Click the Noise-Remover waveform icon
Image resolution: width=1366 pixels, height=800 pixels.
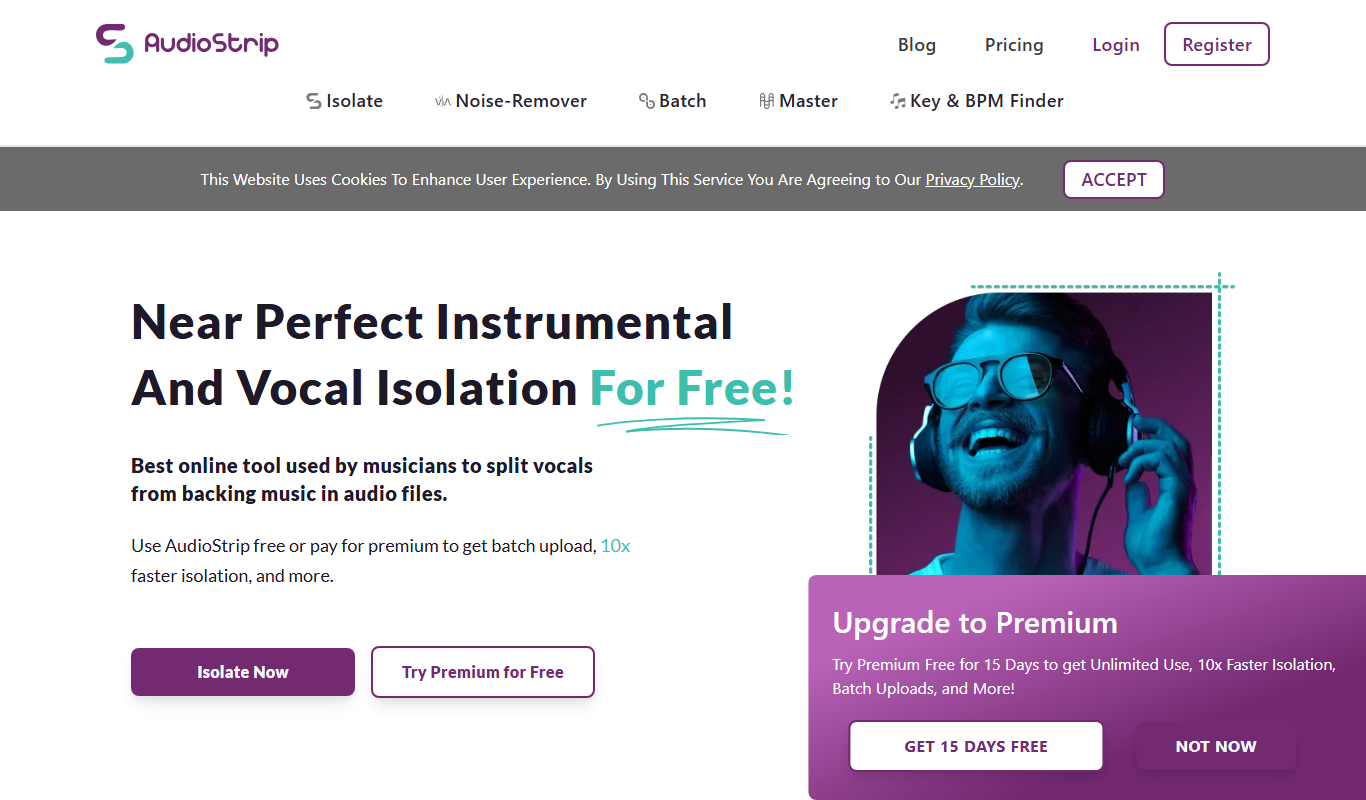click(443, 101)
